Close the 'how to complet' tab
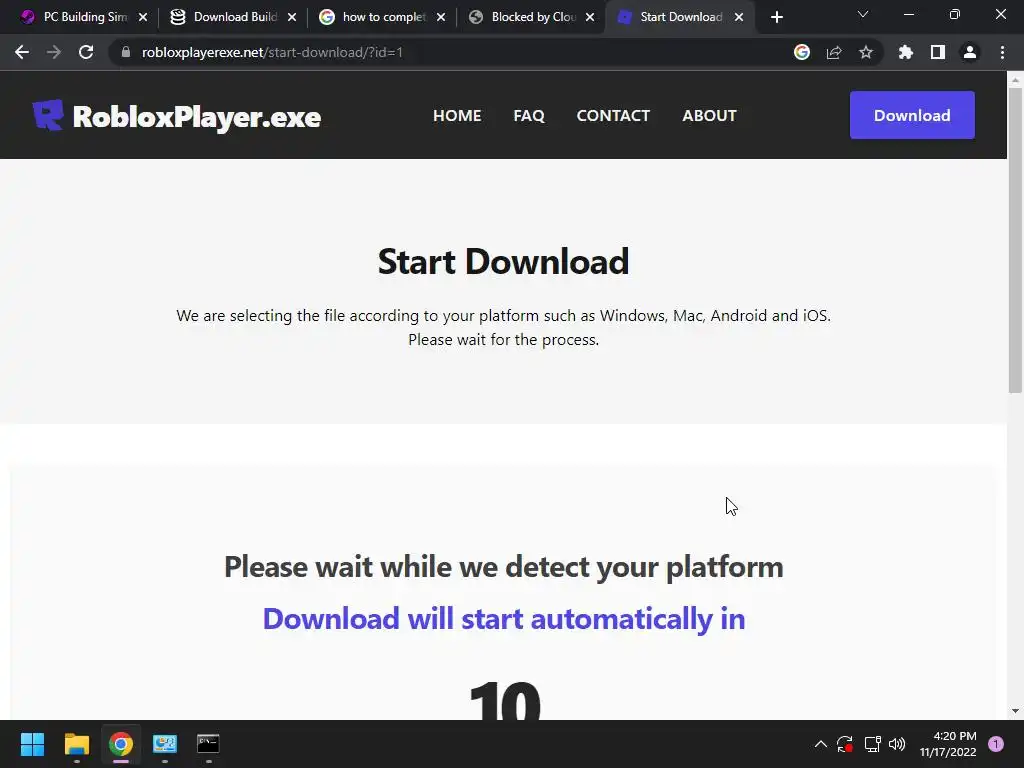The height and width of the screenshot is (768, 1024). point(441,17)
